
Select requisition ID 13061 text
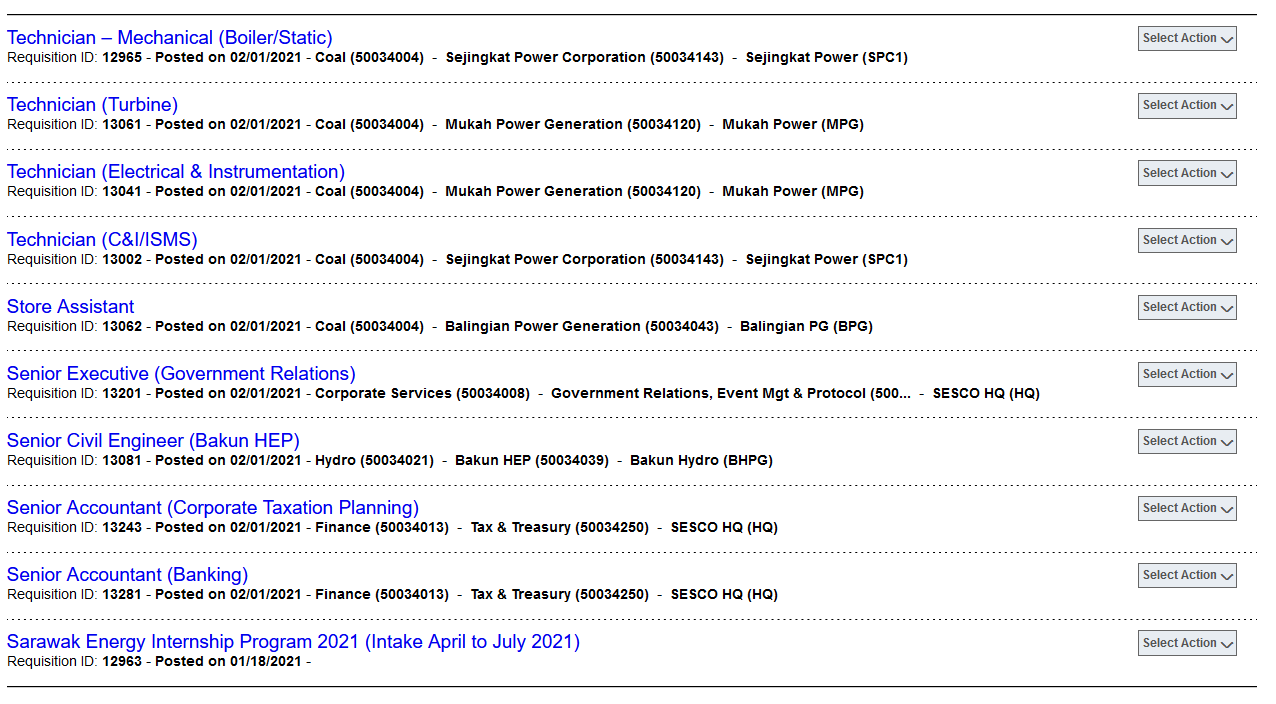[122, 125]
